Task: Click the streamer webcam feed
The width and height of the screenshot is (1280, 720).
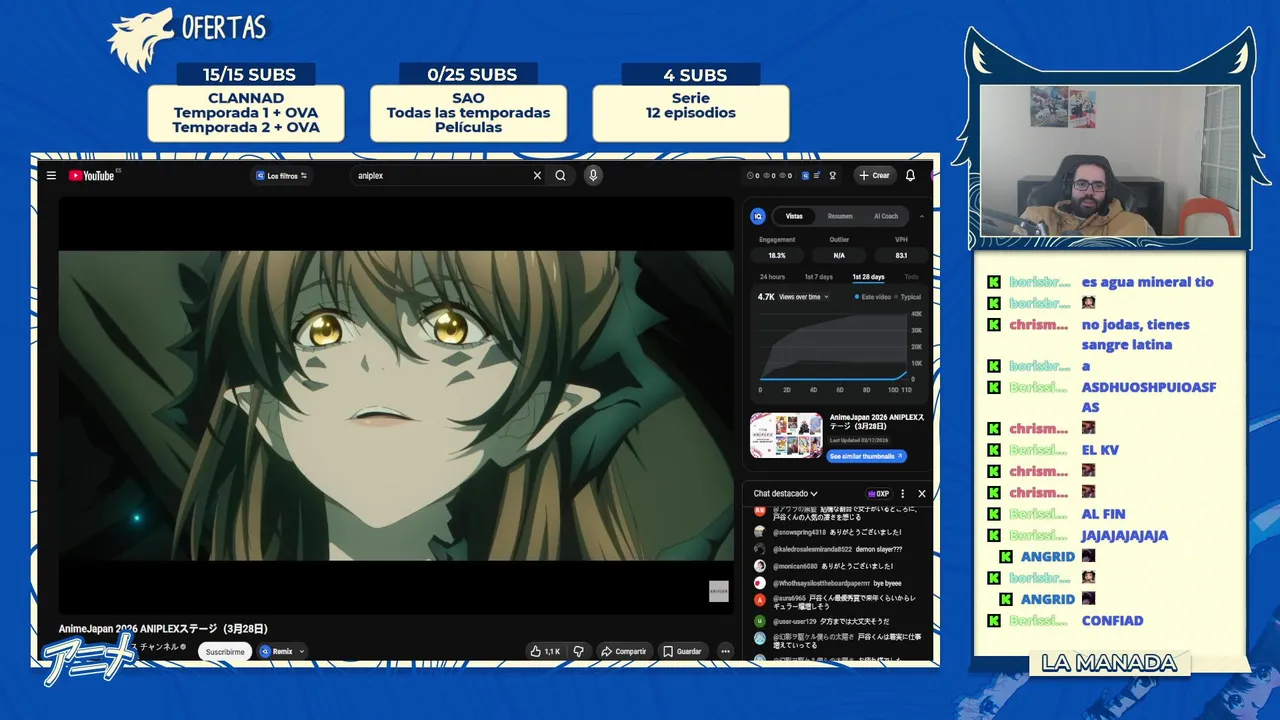Action: click(x=1110, y=161)
